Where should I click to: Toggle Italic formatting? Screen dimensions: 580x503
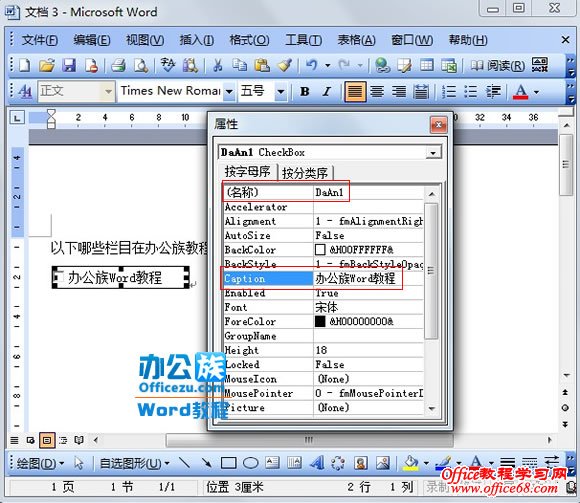pyautogui.click(x=326, y=91)
